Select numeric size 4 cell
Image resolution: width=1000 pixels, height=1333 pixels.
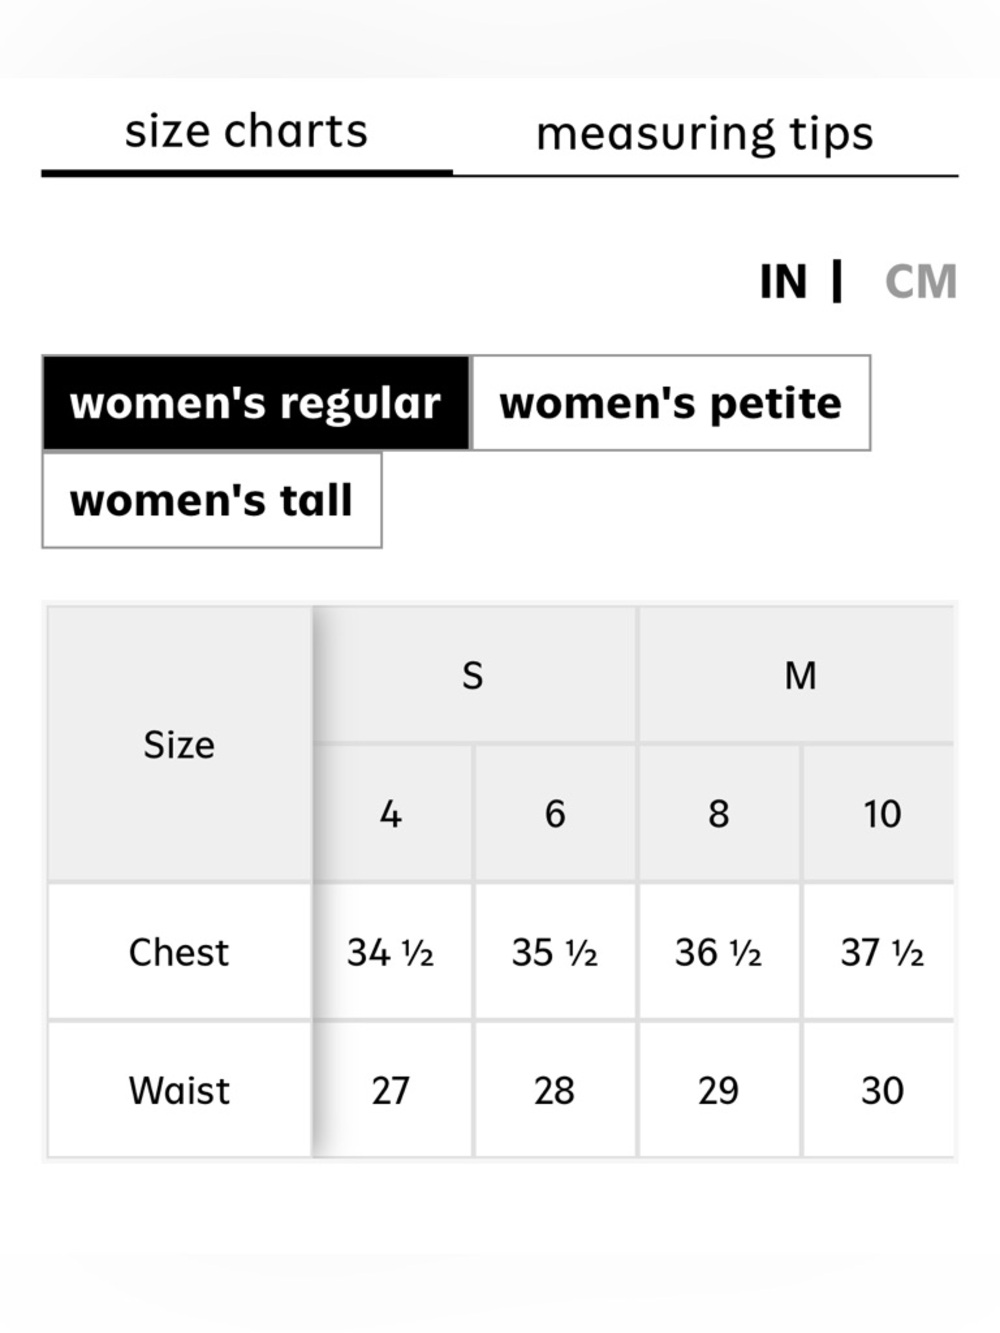click(391, 813)
